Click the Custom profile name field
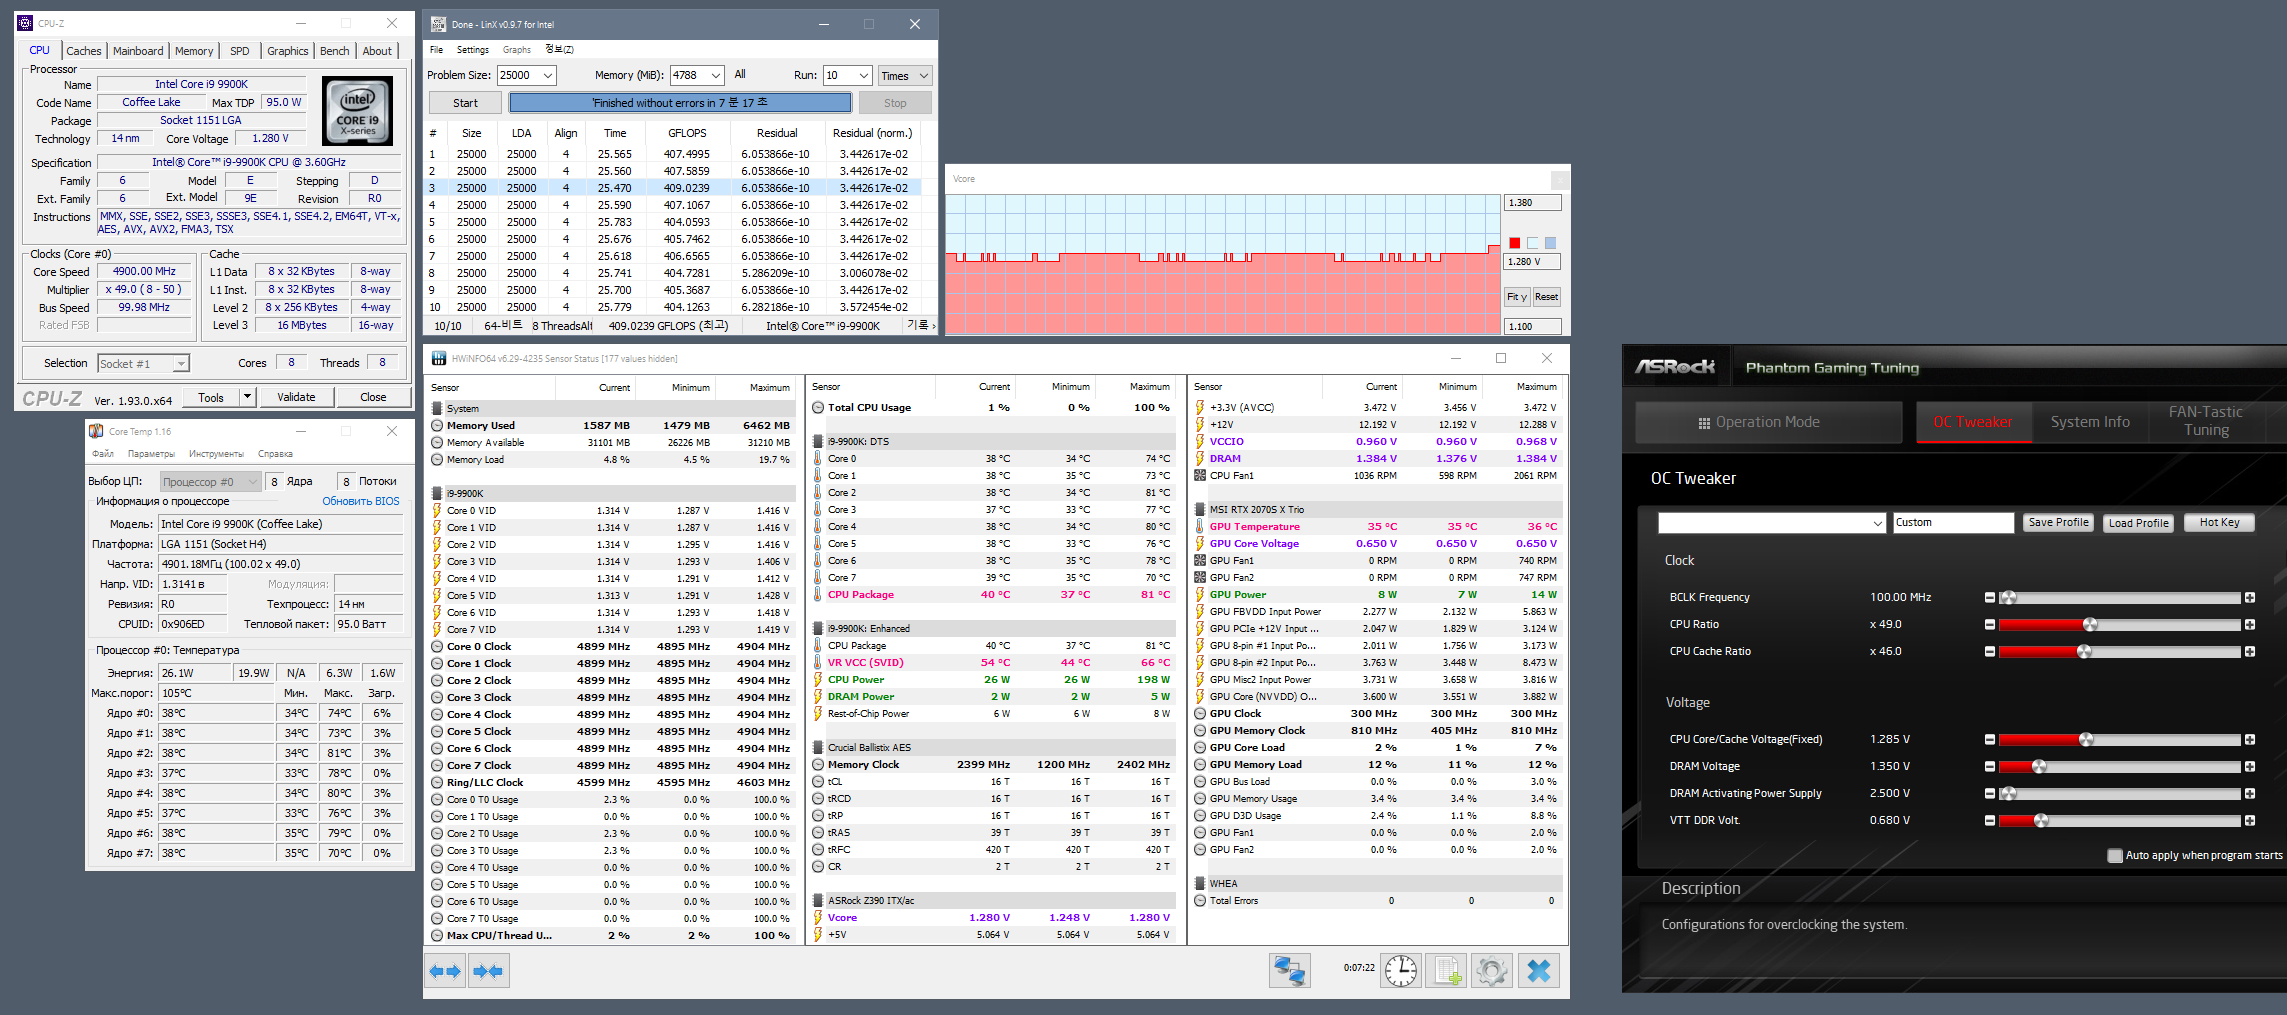The image size is (2287, 1015). 1953,523
